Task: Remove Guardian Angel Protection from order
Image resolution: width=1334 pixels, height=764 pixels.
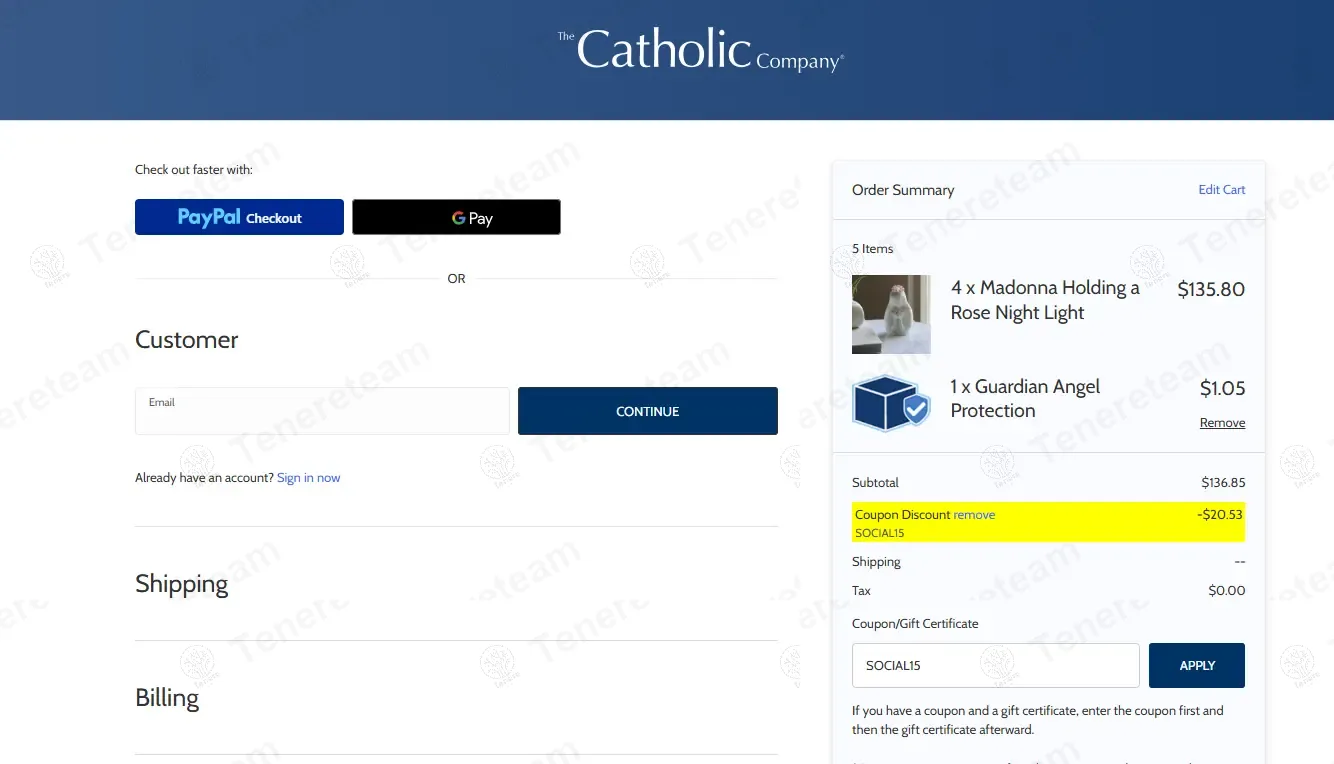Action: click(1222, 423)
